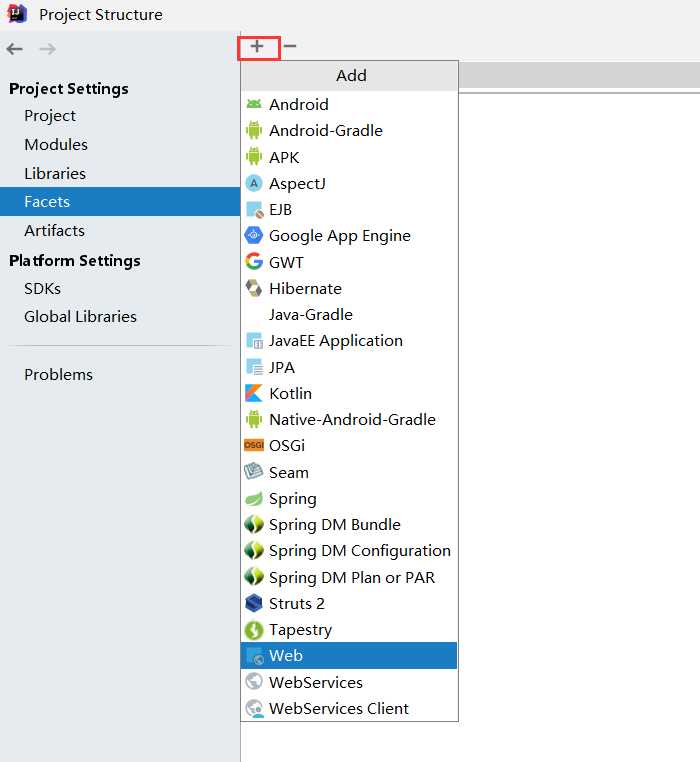700x762 pixels.
Task: Click the forward navigation arrow
Action: (47, 49)
